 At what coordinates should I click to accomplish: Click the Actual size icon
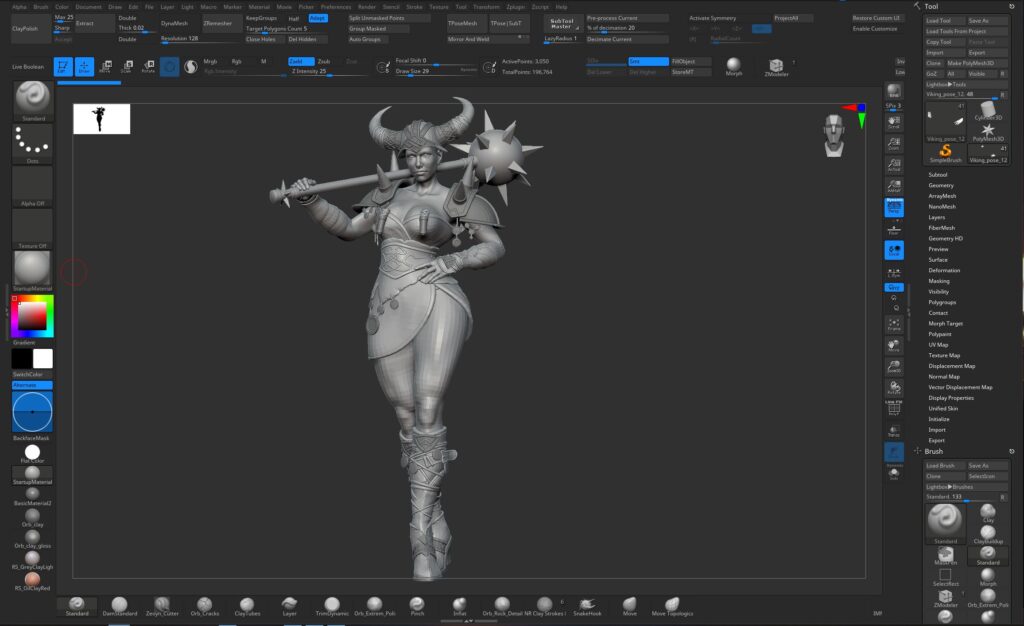tap(894, 164)
